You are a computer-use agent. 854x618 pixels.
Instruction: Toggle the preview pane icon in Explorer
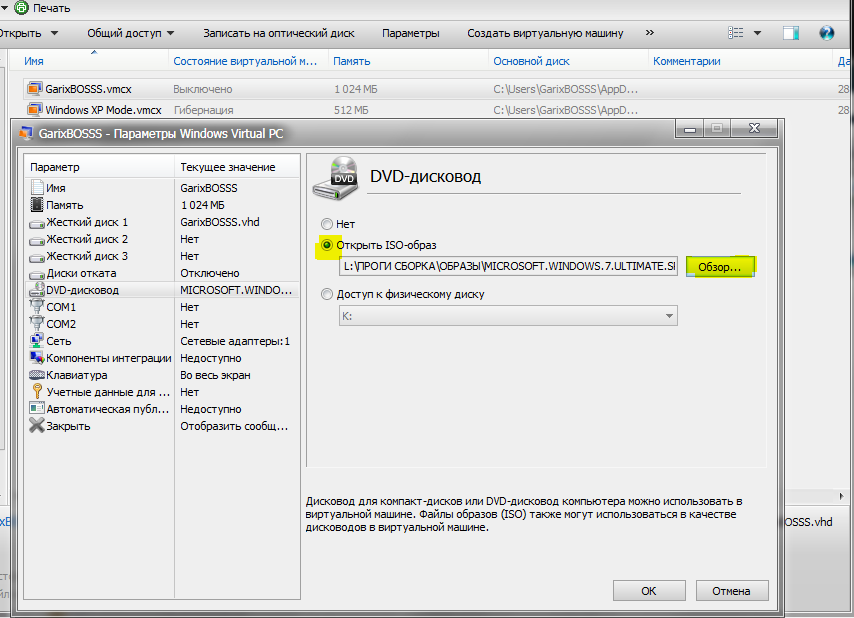[791, 33]
